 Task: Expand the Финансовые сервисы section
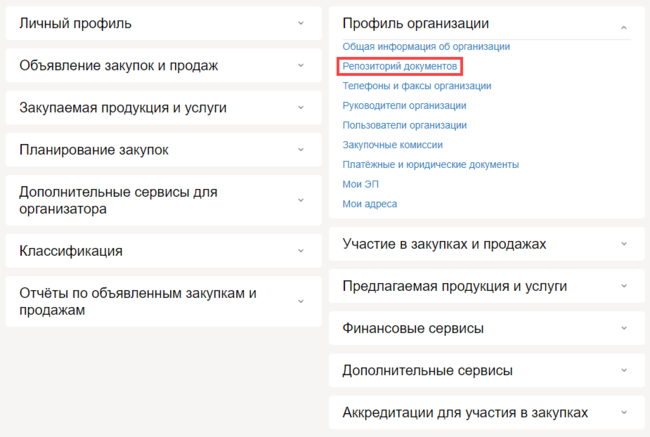pos(486,328)
